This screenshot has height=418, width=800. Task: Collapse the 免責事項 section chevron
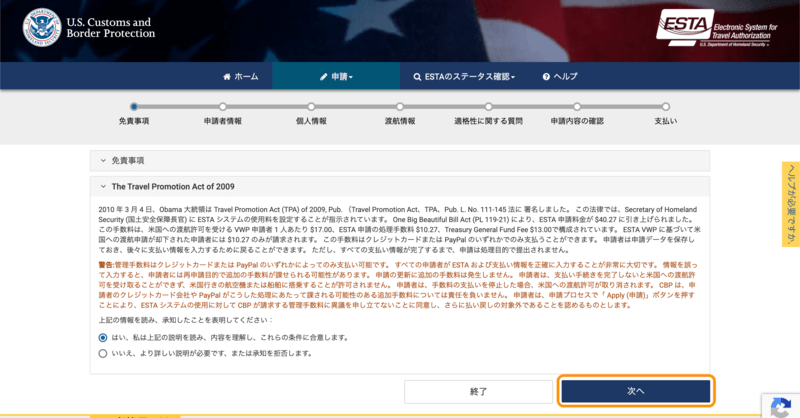pyautogui.click(x=103, y=160)
